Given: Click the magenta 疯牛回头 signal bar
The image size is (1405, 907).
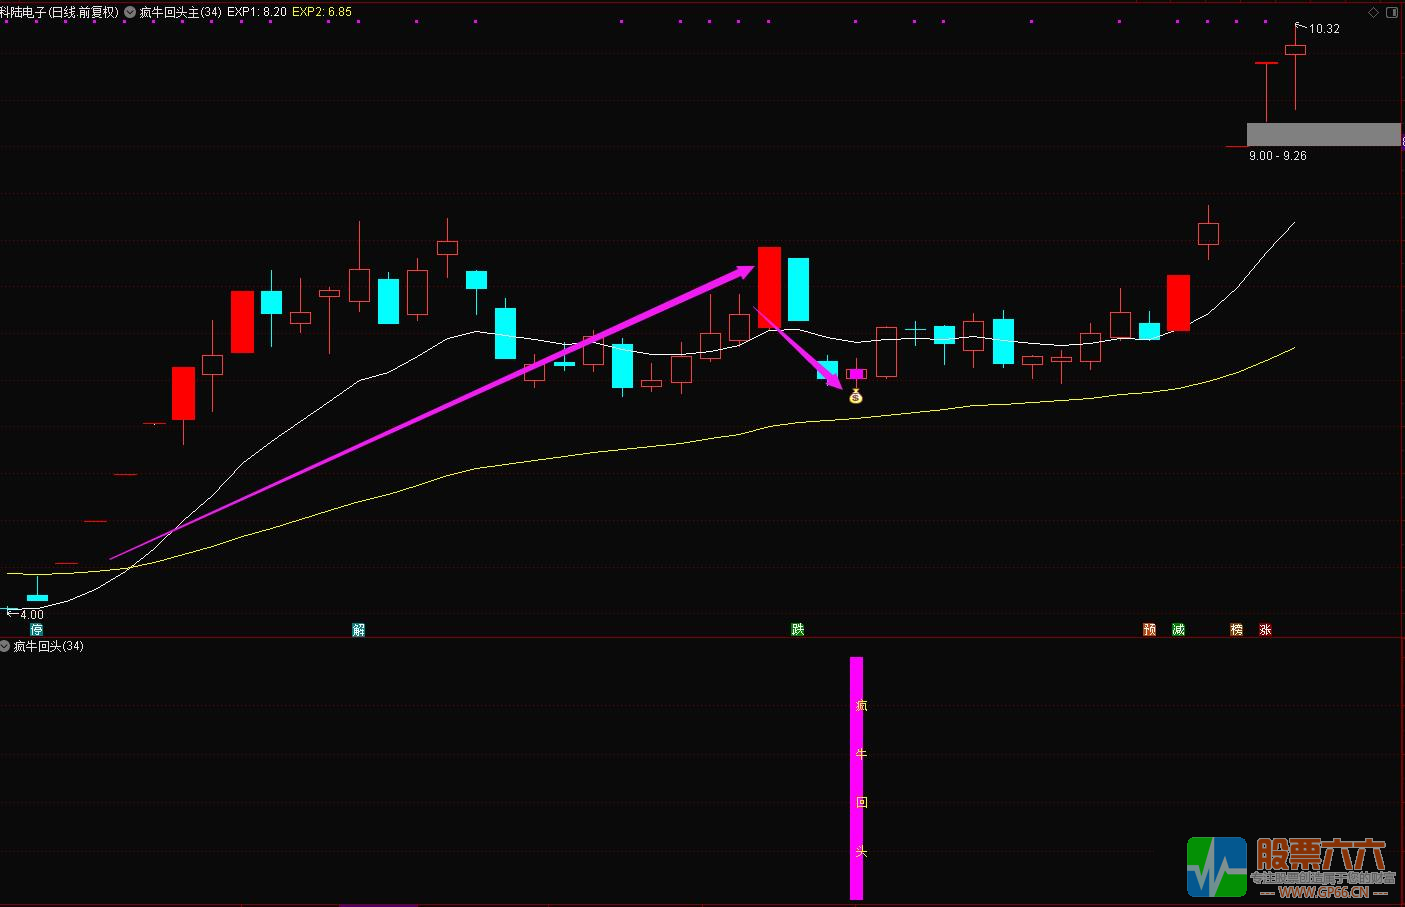Looking at the screenshot, I should click(x=856, y=777).
